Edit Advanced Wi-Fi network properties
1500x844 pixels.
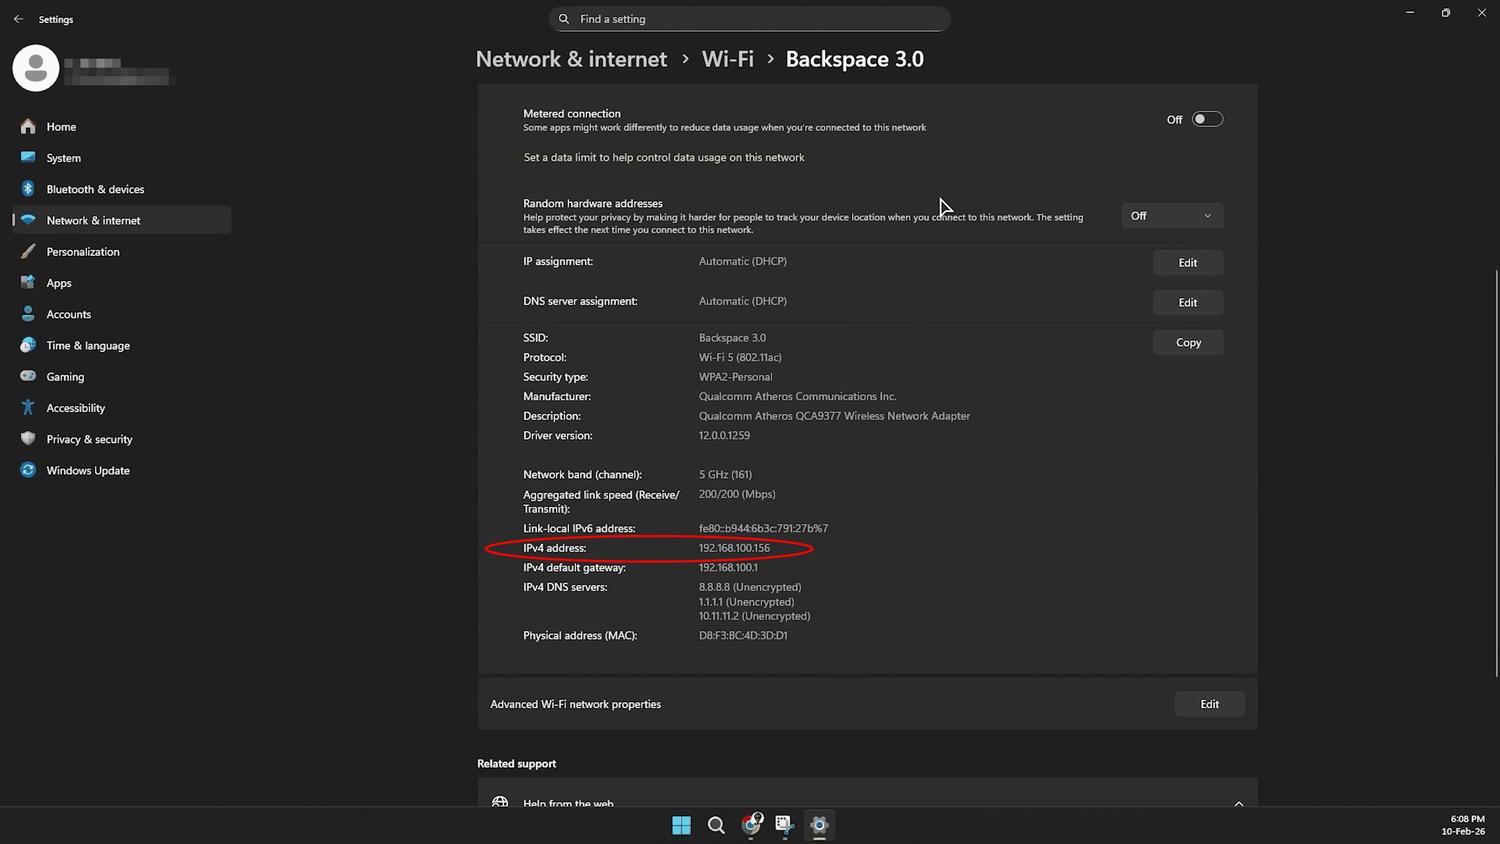point(1209,704)
